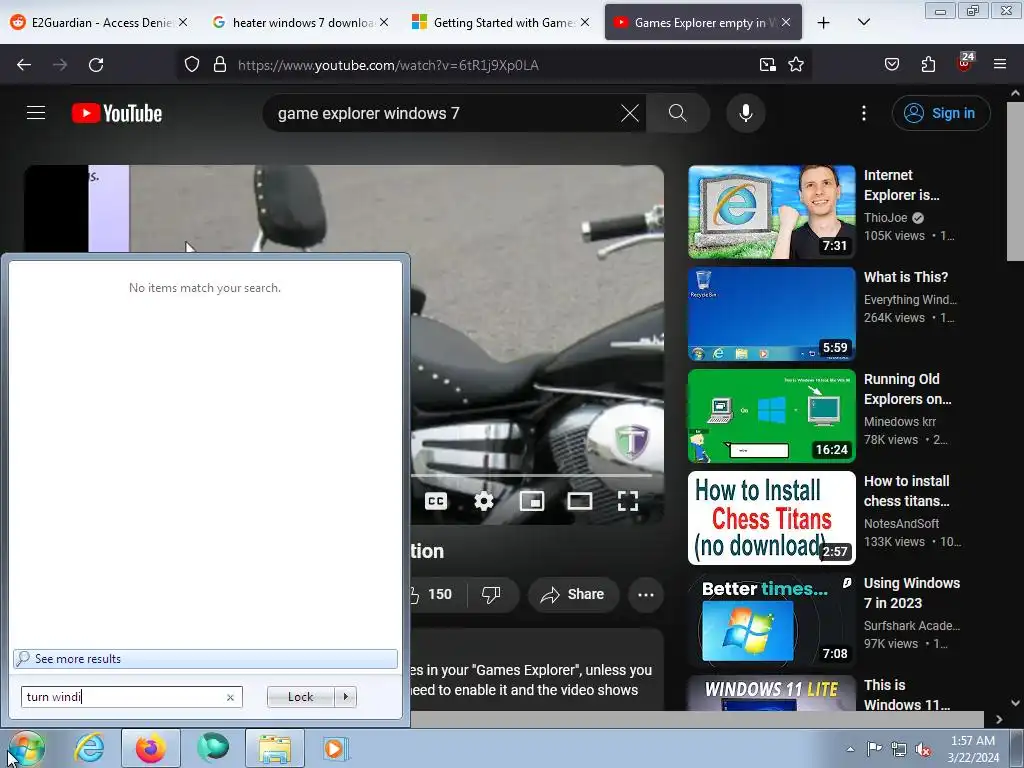Viewport: 1024px width, 768px height.
Task: Open NotesAndSoft channel name
Action: [901, 524]
